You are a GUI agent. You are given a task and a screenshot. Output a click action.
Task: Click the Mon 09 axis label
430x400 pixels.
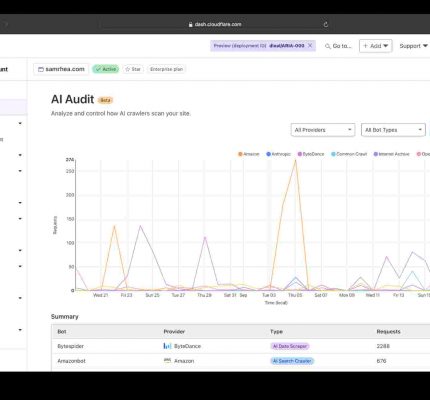tap(347, 295)
